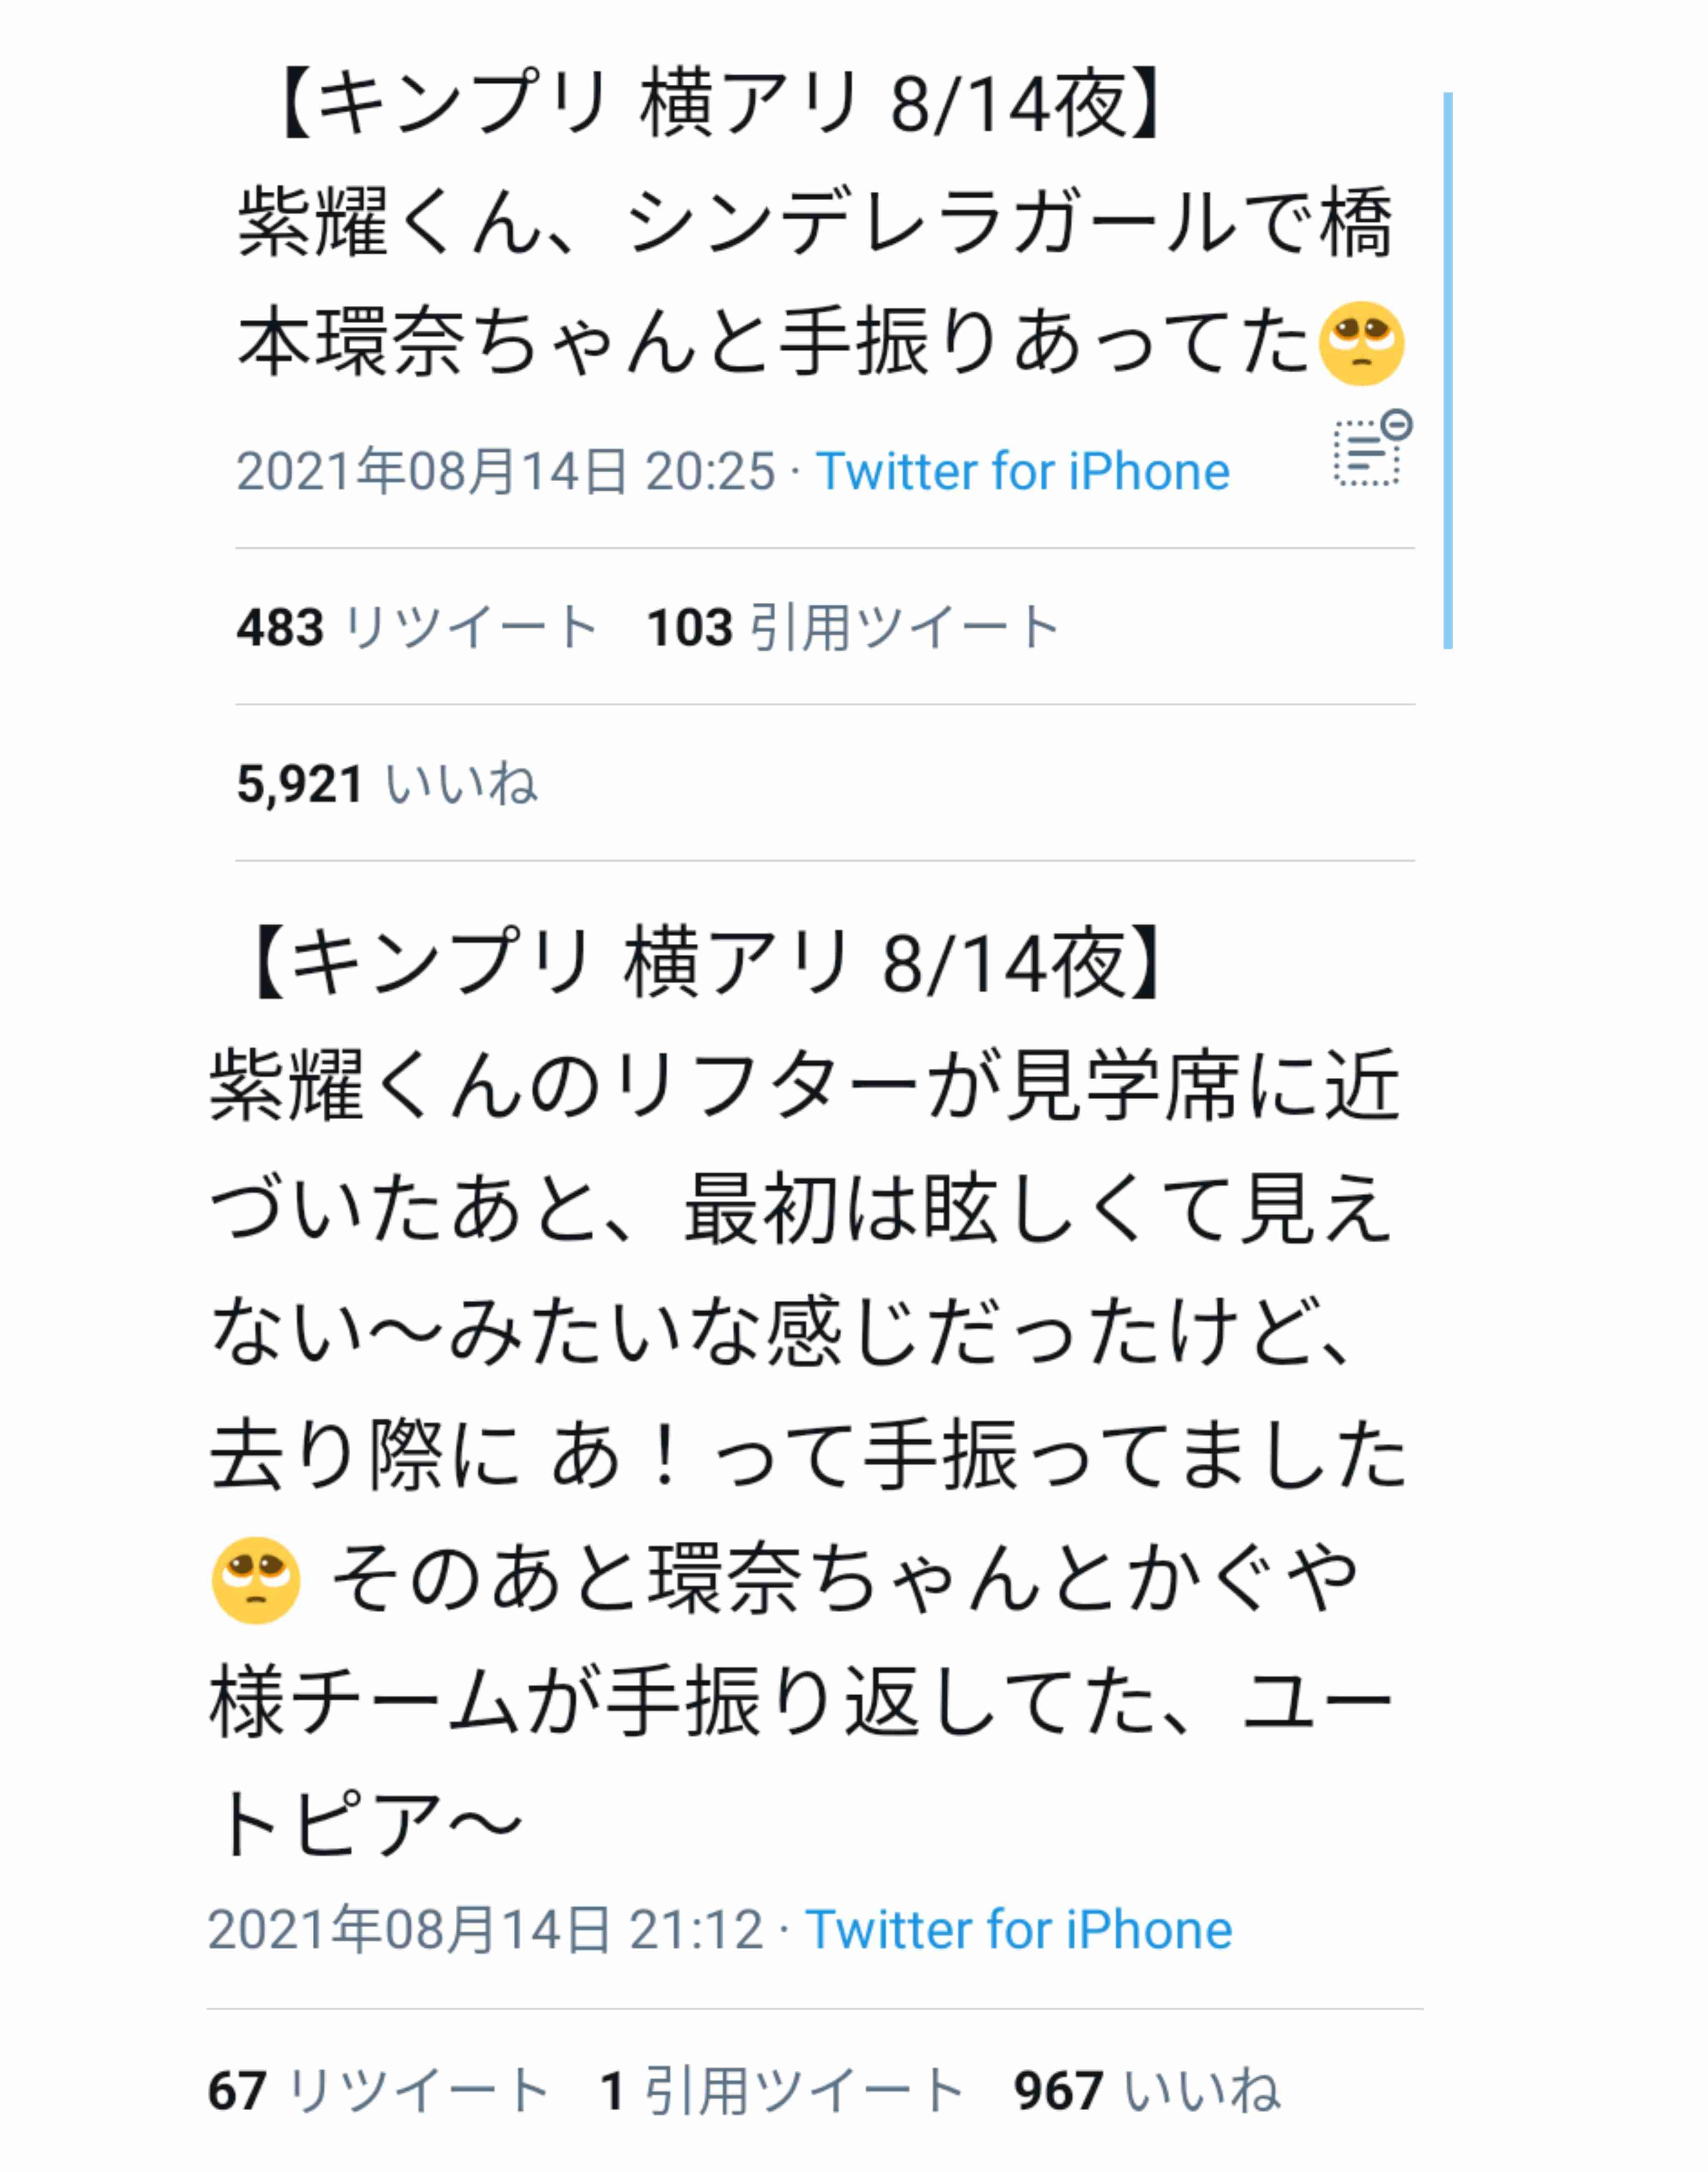
Task: Click the dotted tweet-list icon with minus badge
Action: 1373,448
